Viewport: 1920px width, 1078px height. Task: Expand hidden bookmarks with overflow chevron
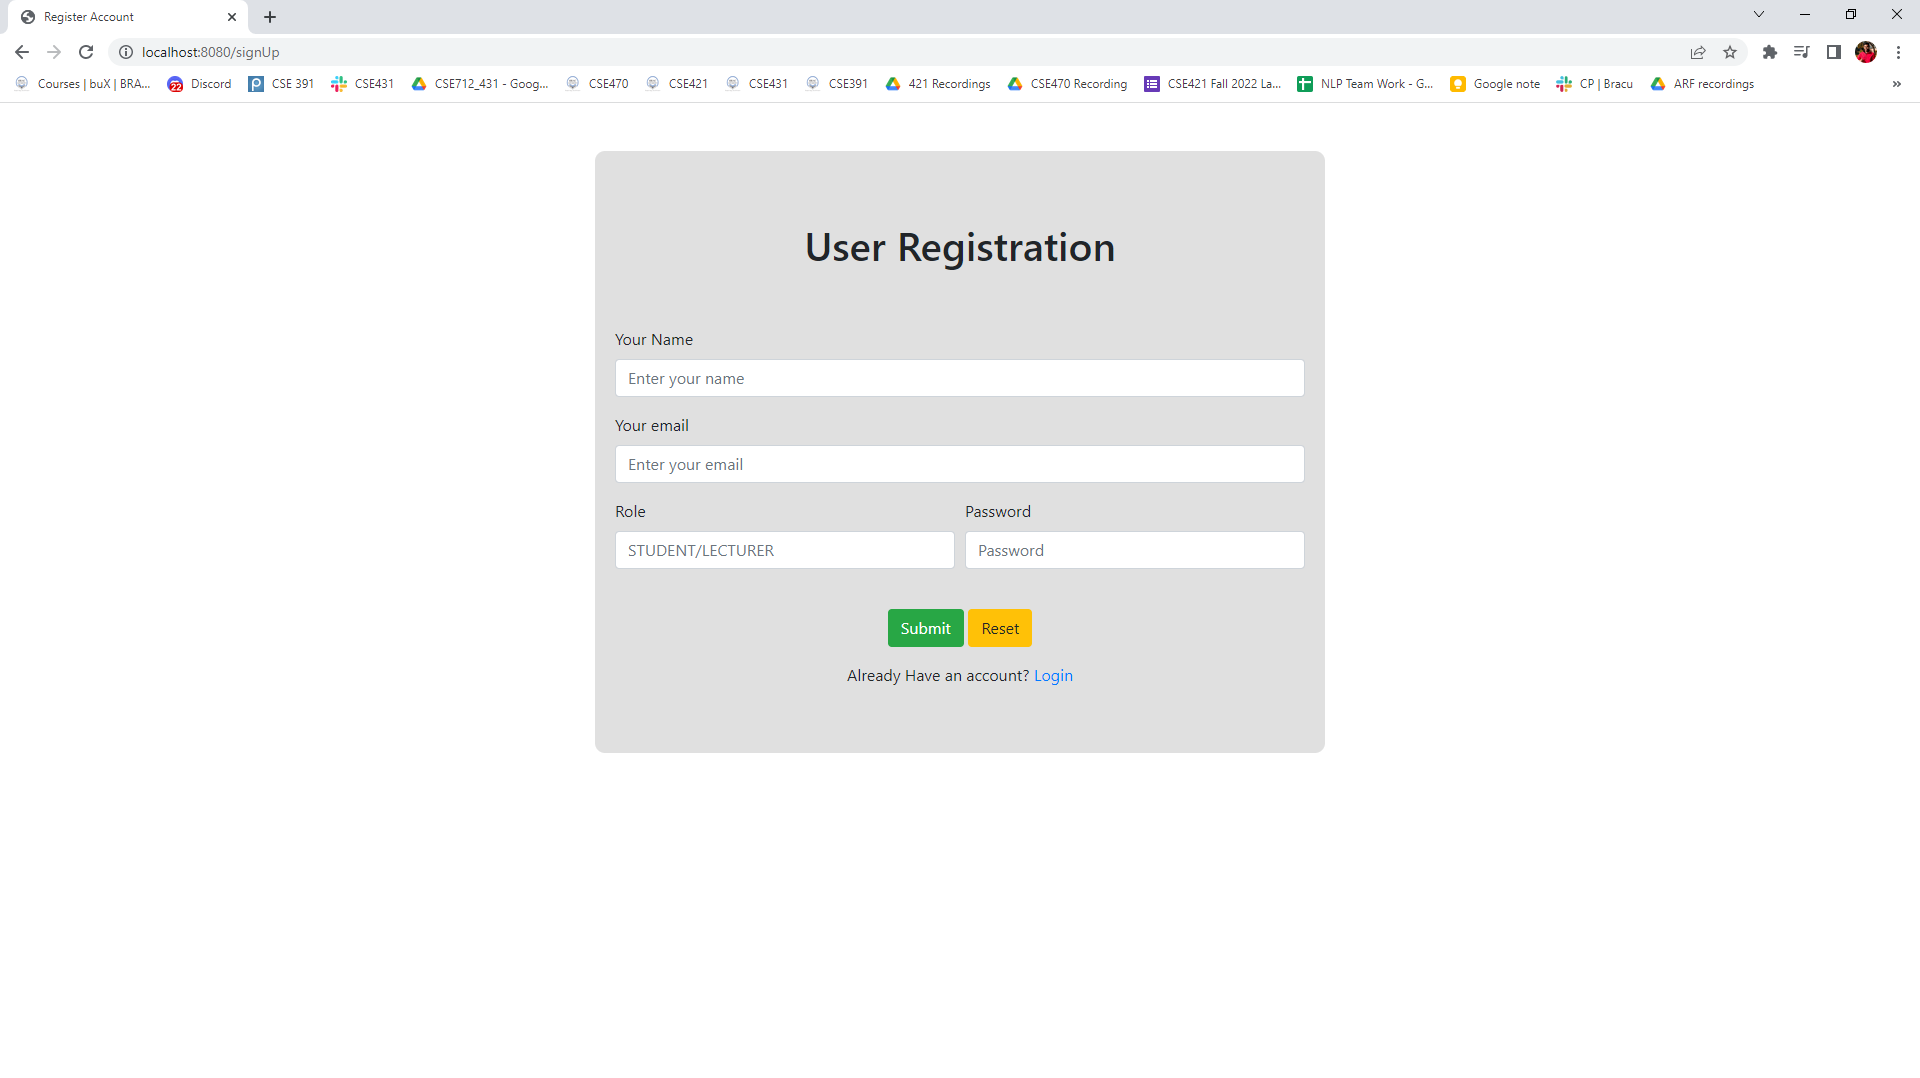[x=1896, y=84]
